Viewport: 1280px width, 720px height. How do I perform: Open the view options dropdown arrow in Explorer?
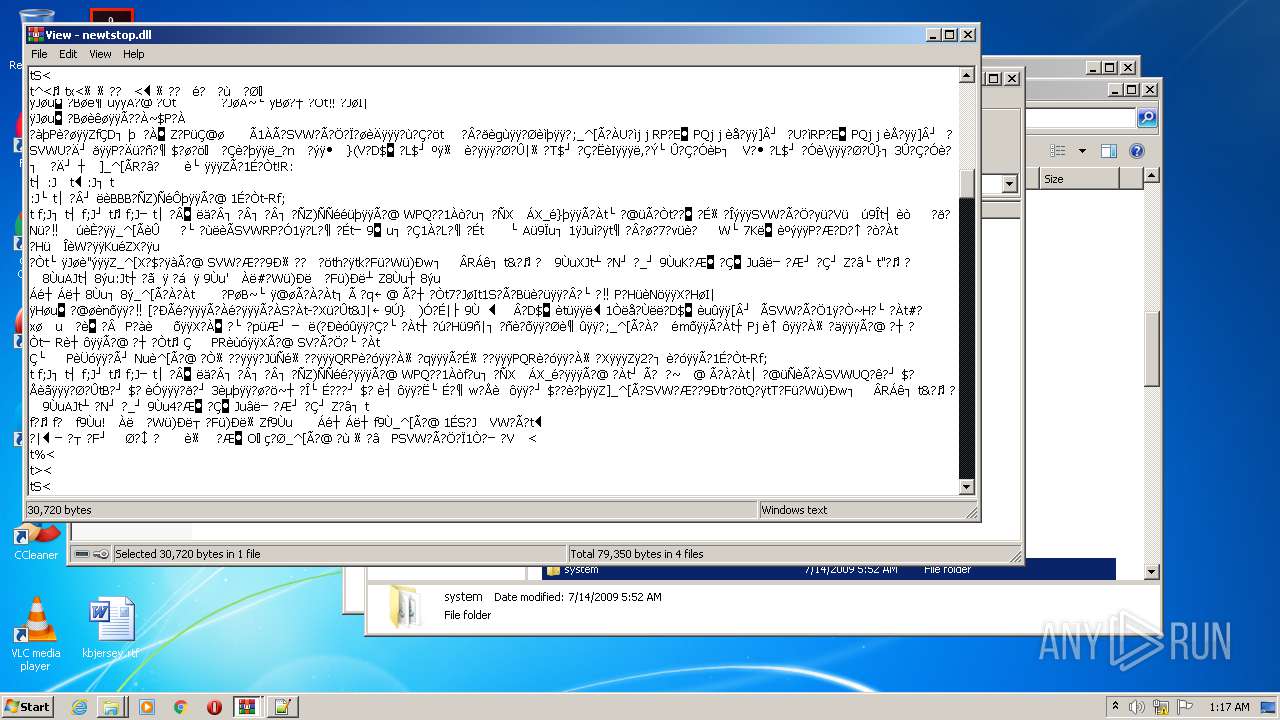[x=1082, y=151]
